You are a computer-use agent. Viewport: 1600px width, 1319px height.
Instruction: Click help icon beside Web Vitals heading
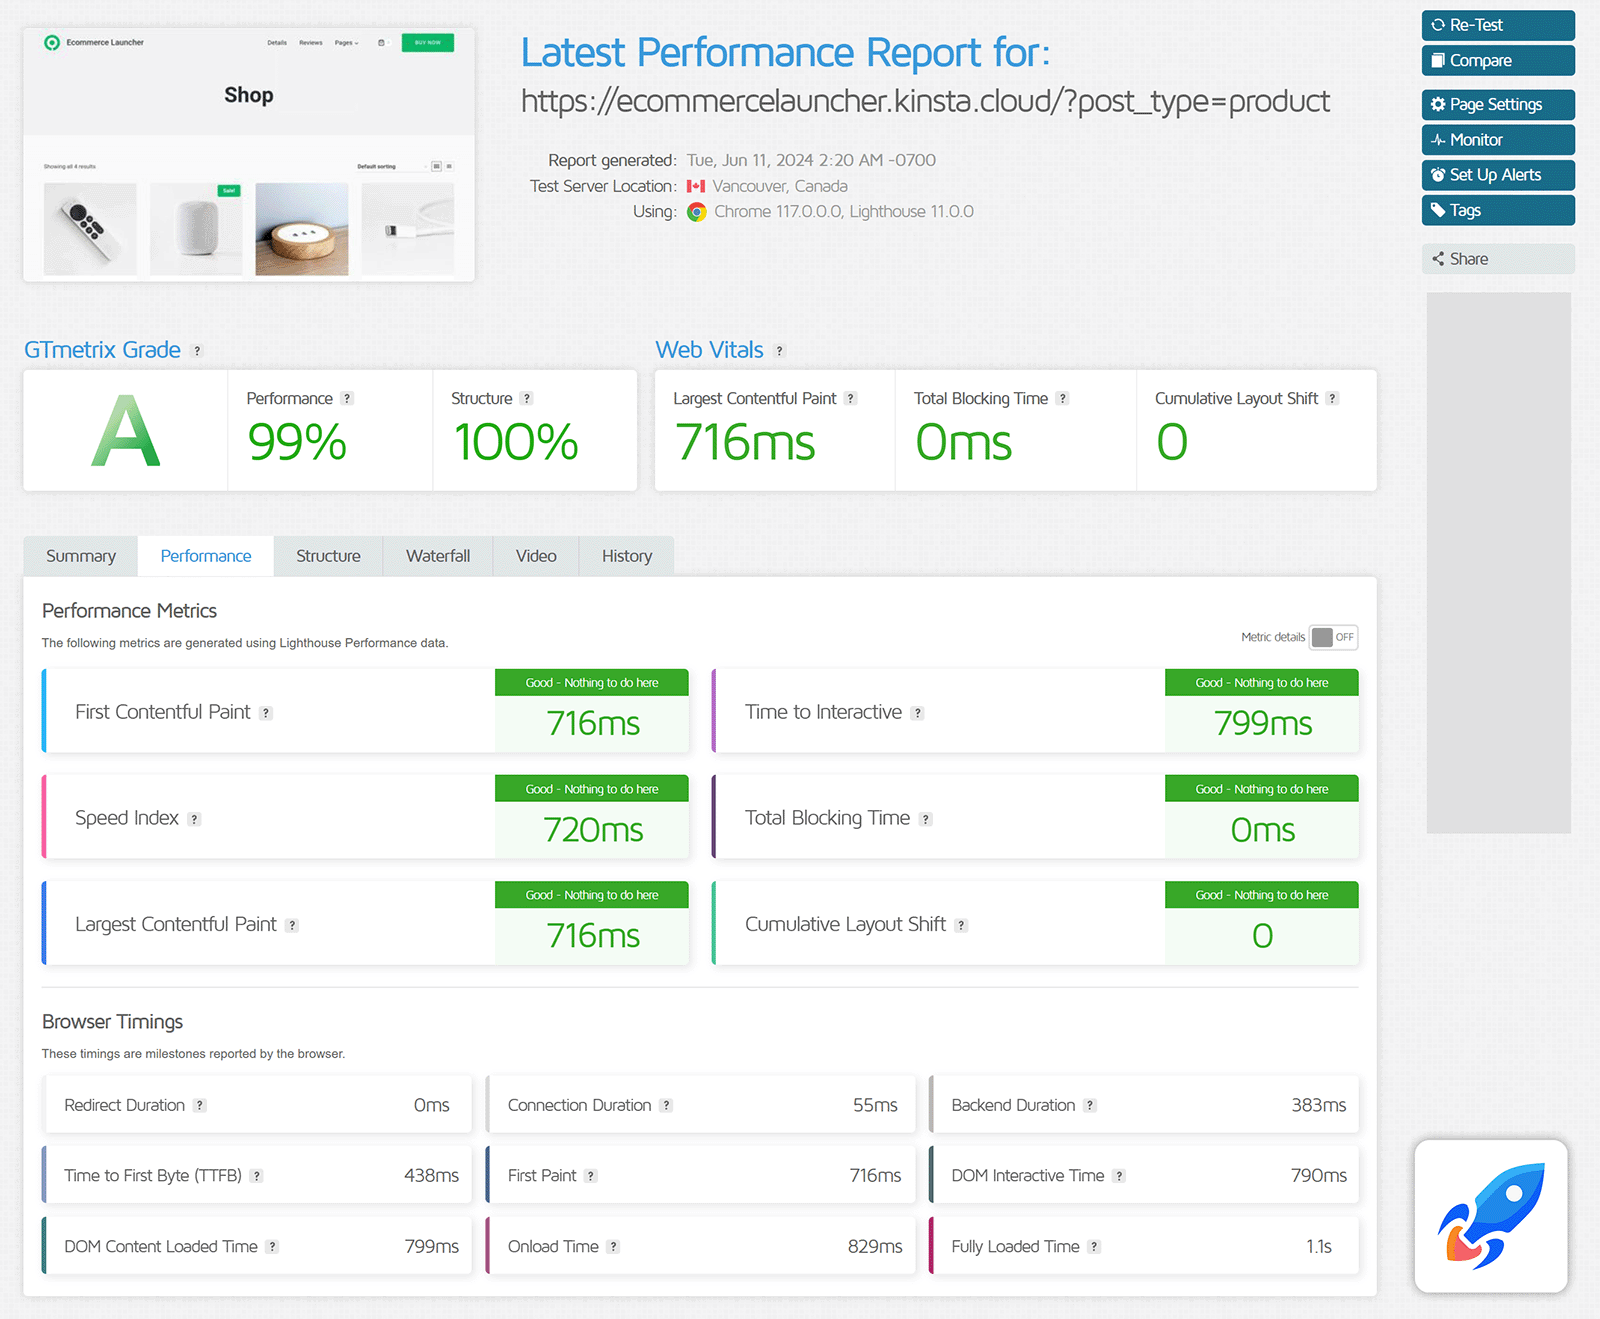[780, 351]
